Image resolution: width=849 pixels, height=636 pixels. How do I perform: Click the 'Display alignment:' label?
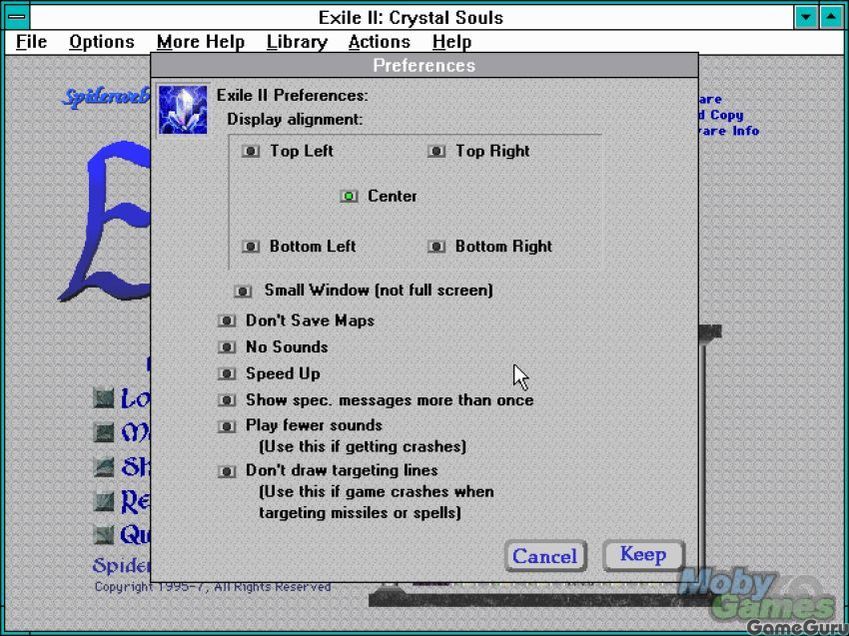click(295, 119)
